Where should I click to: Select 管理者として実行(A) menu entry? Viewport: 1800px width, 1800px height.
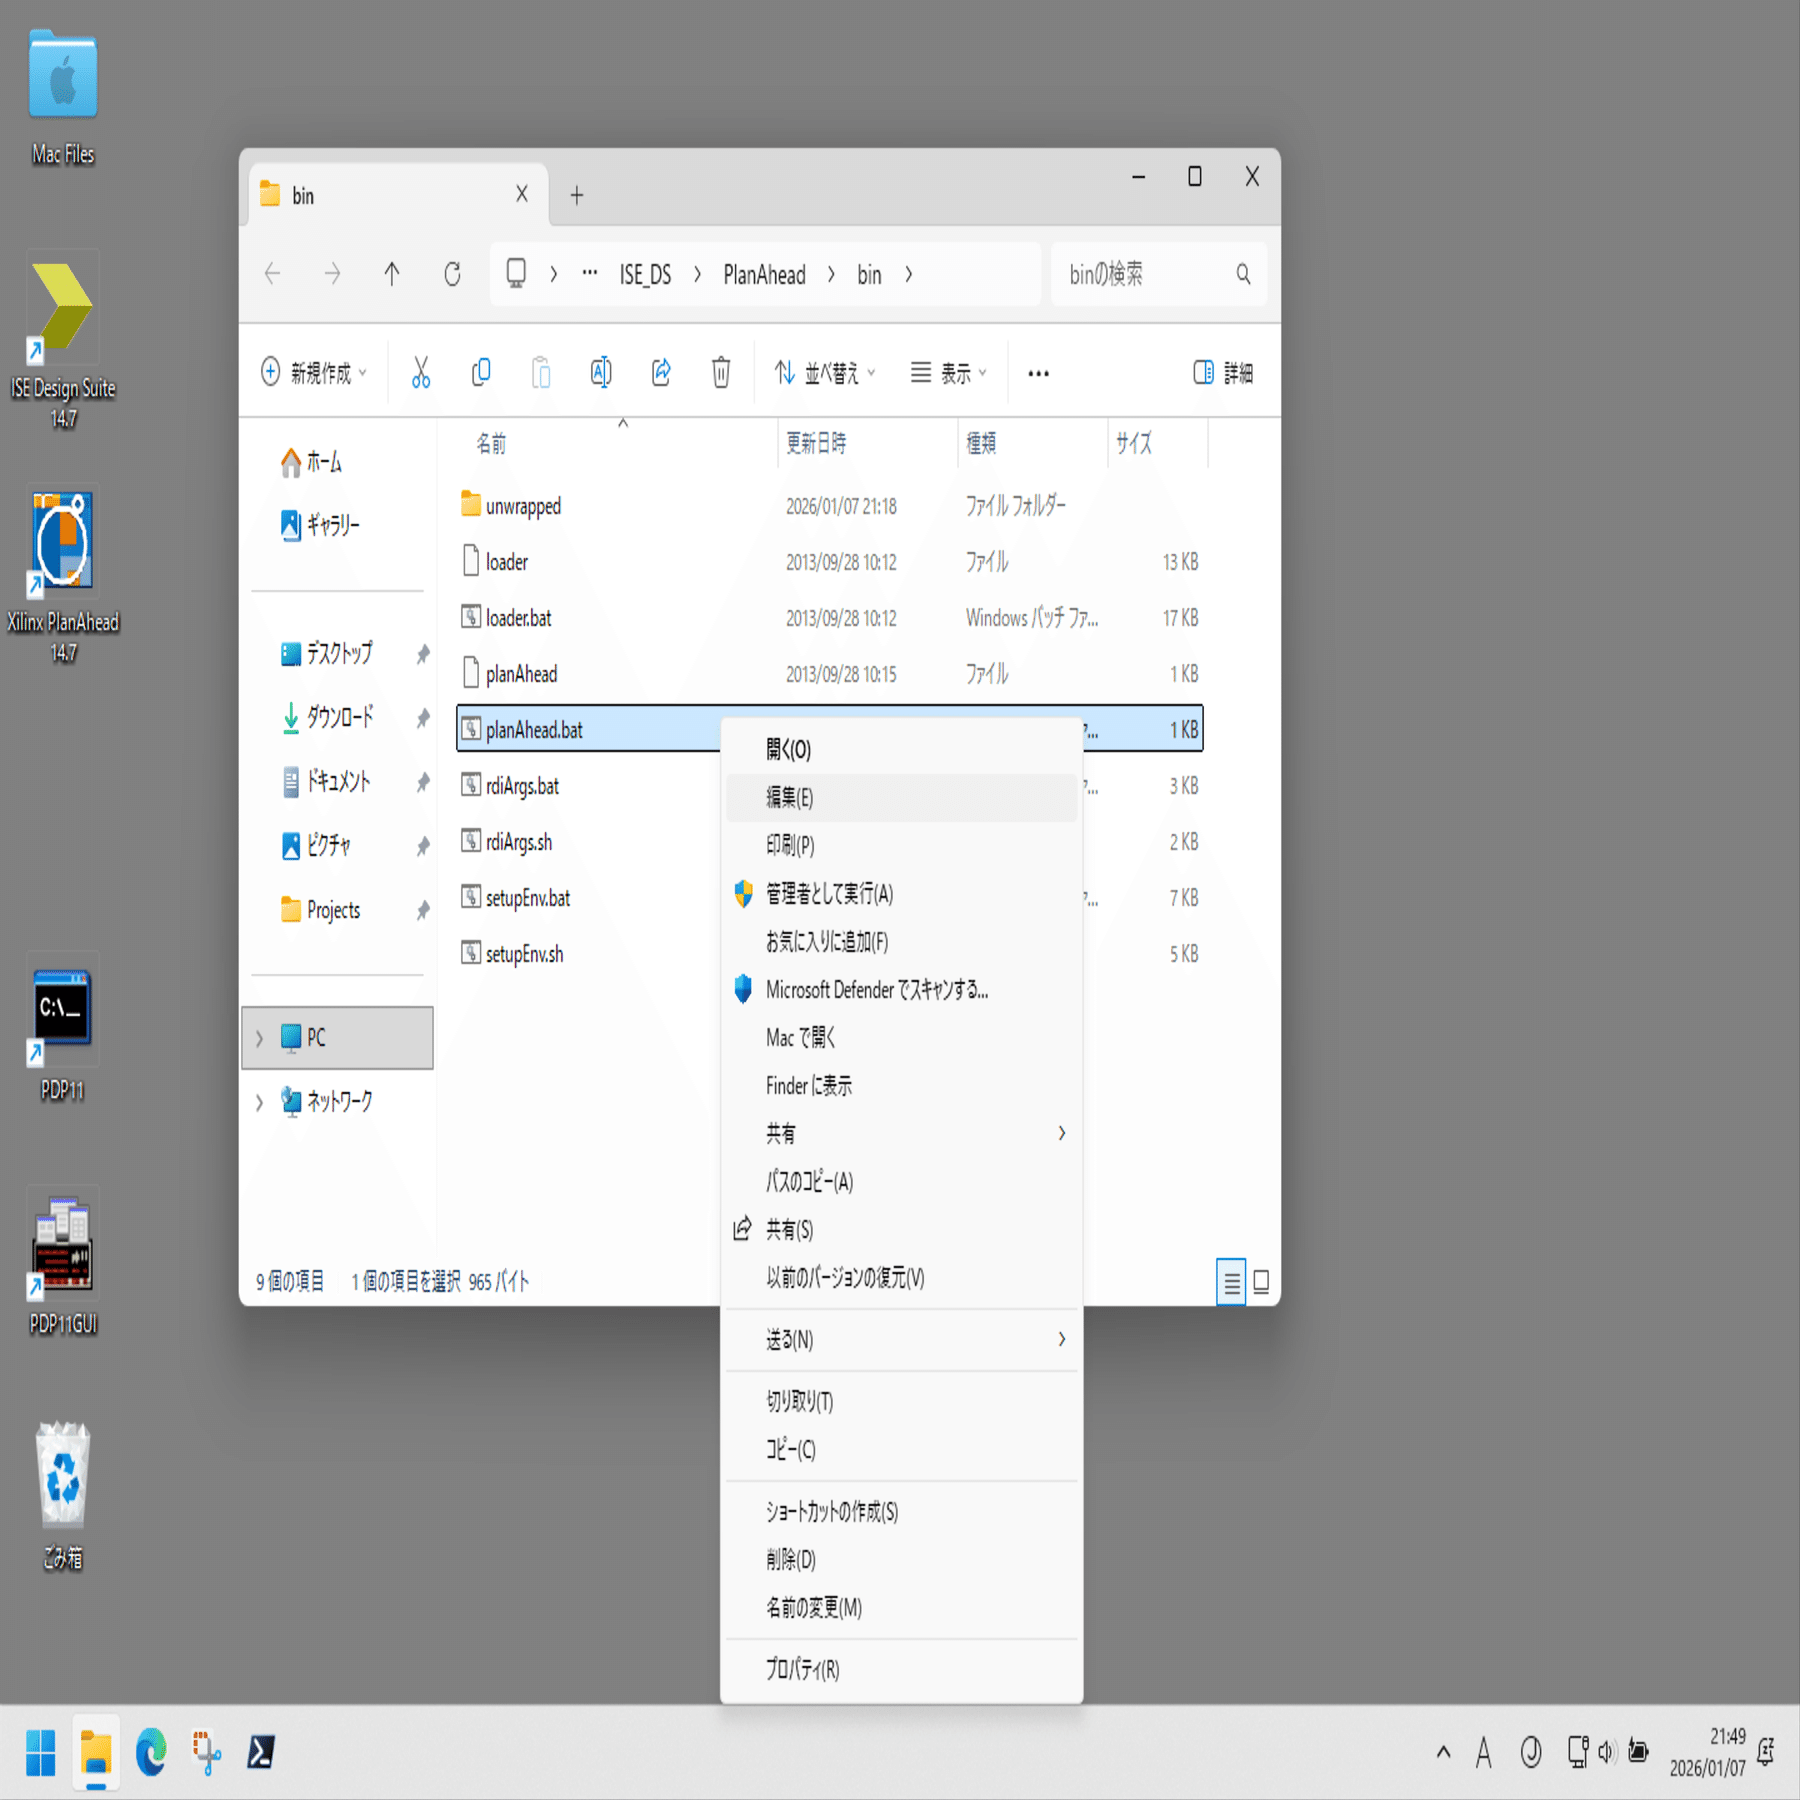tap(902, 893)
